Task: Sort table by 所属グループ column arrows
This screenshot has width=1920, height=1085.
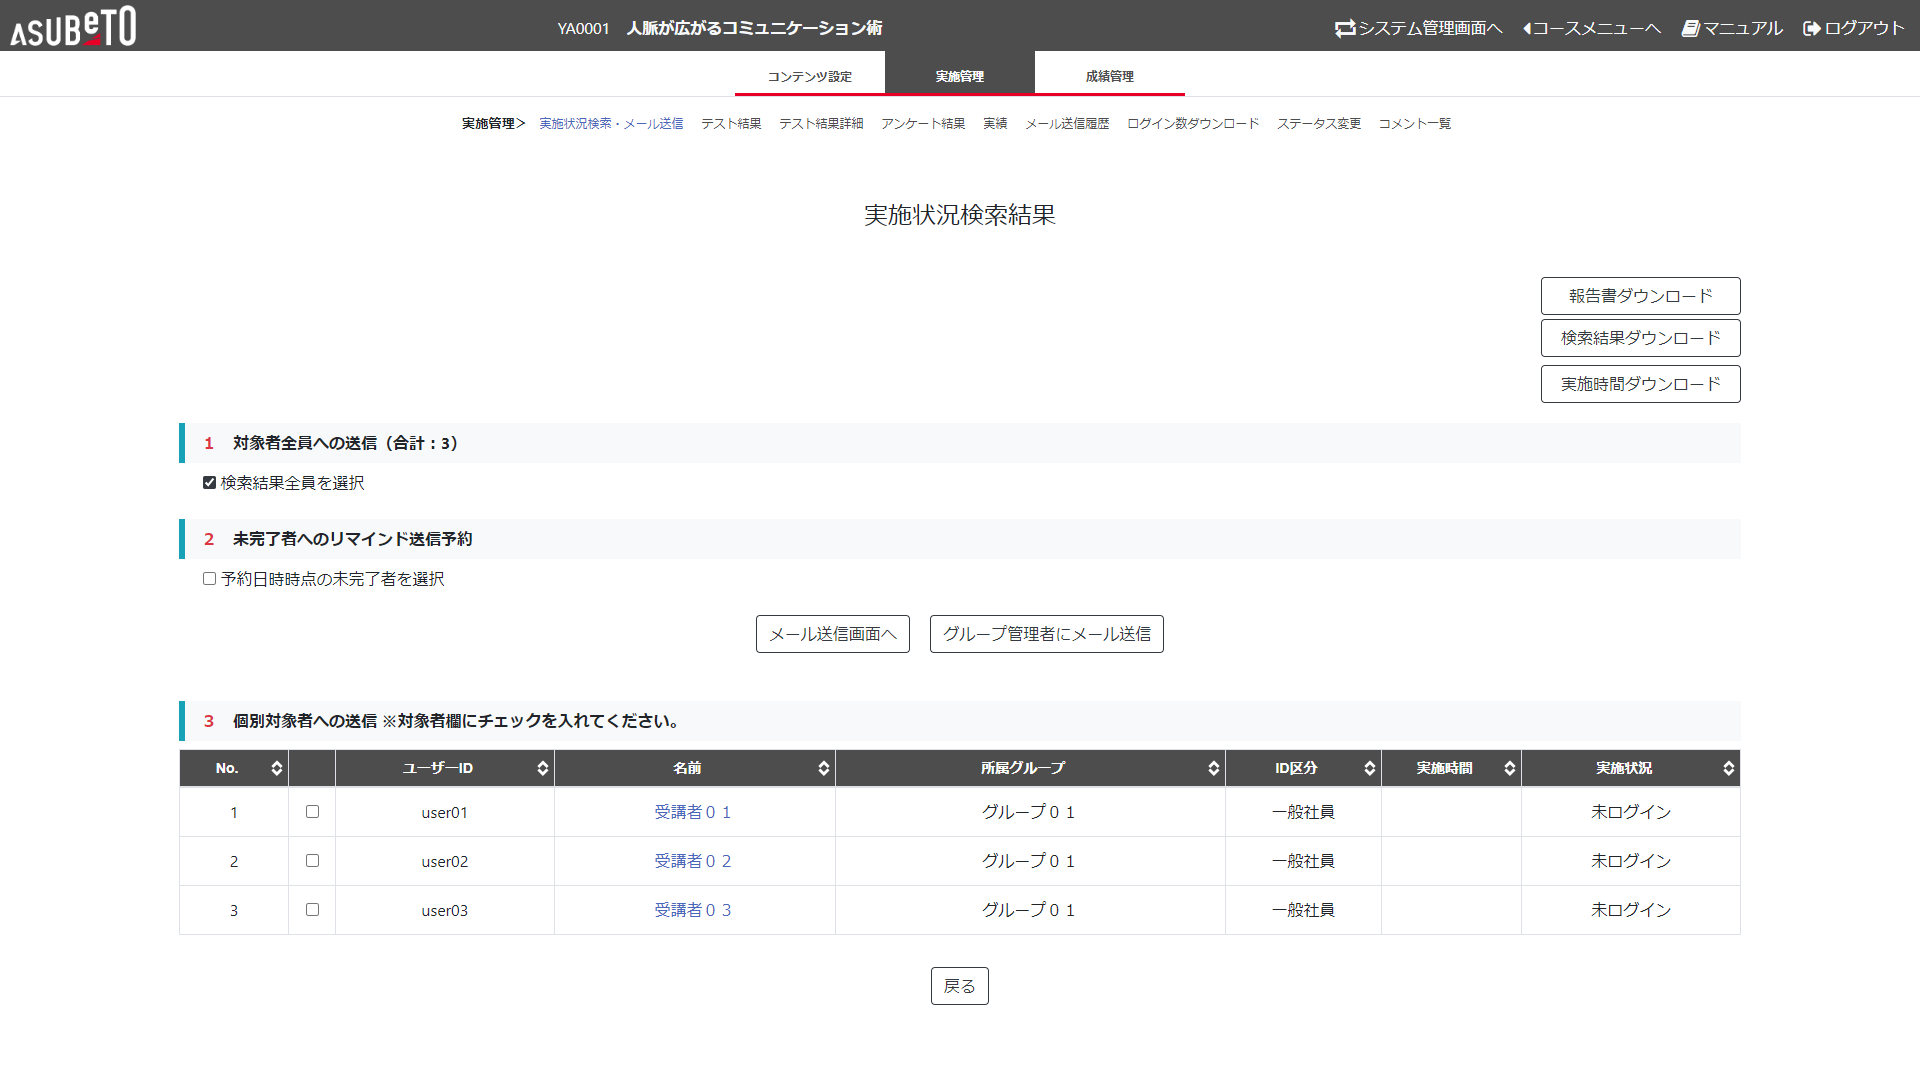Action: [x=1213, y=768]
